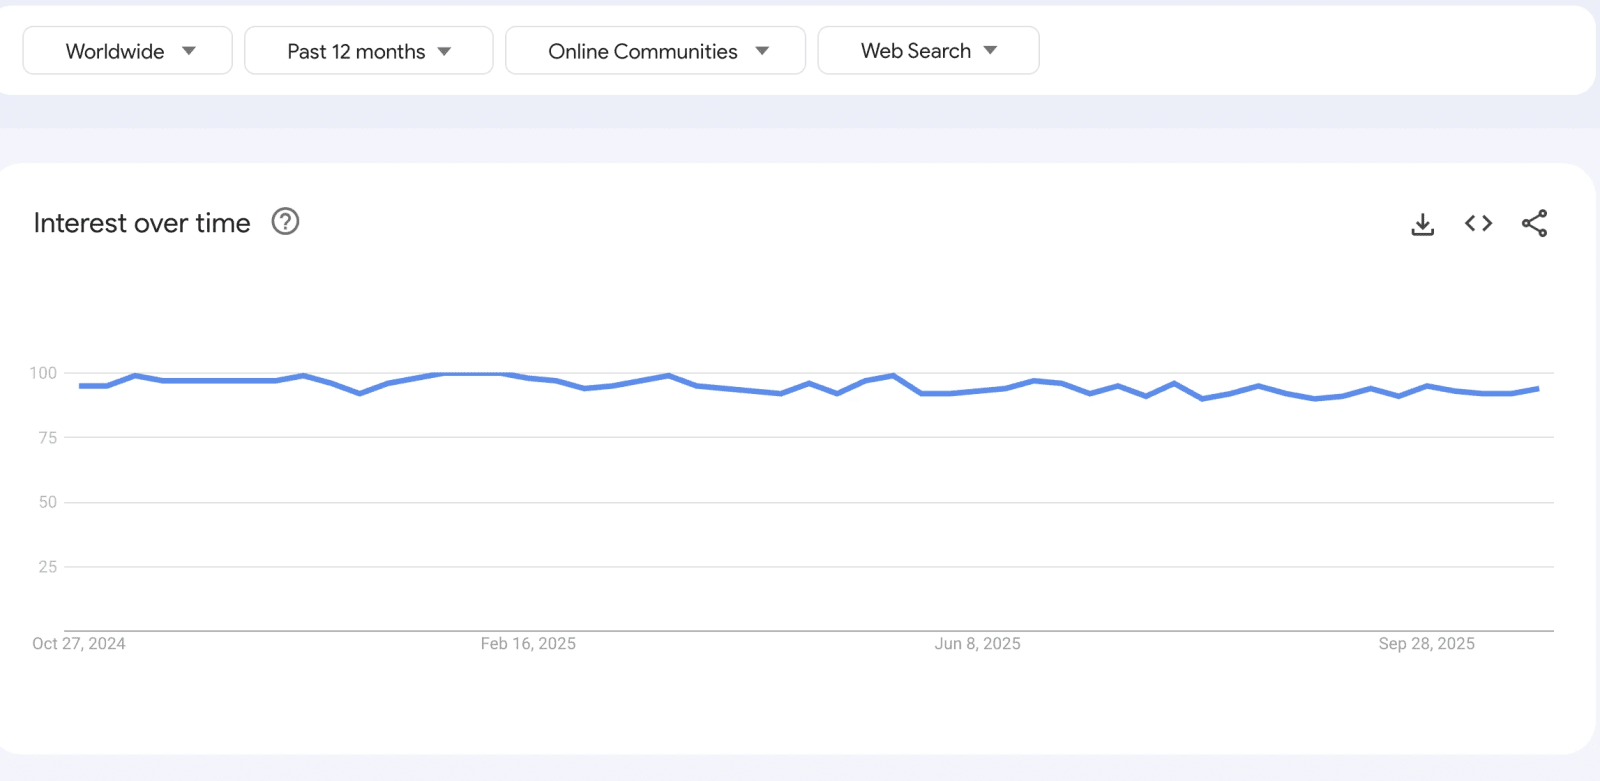Download the interest over time data
The width and height of the screenshot is (1600, 781).
1422,224
